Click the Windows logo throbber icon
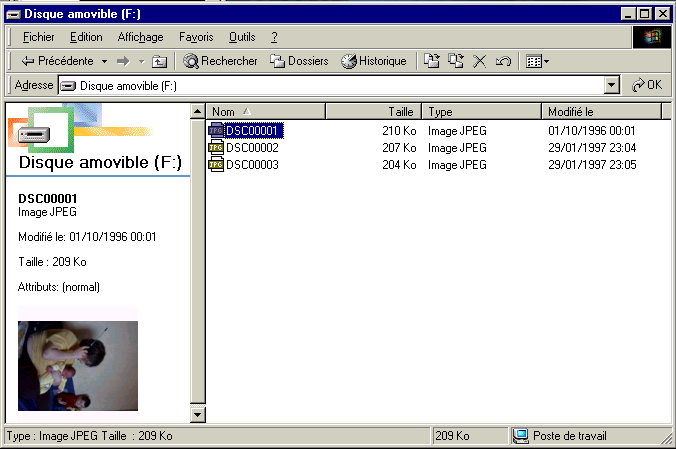The width and height of the screenshot is (676, 449). (x=652, y=37)
